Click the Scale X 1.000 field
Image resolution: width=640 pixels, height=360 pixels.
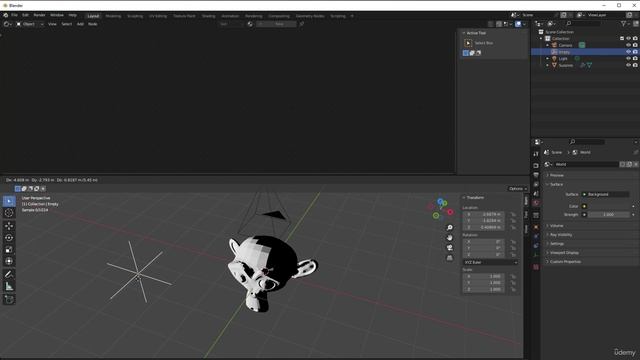[484, 276]
